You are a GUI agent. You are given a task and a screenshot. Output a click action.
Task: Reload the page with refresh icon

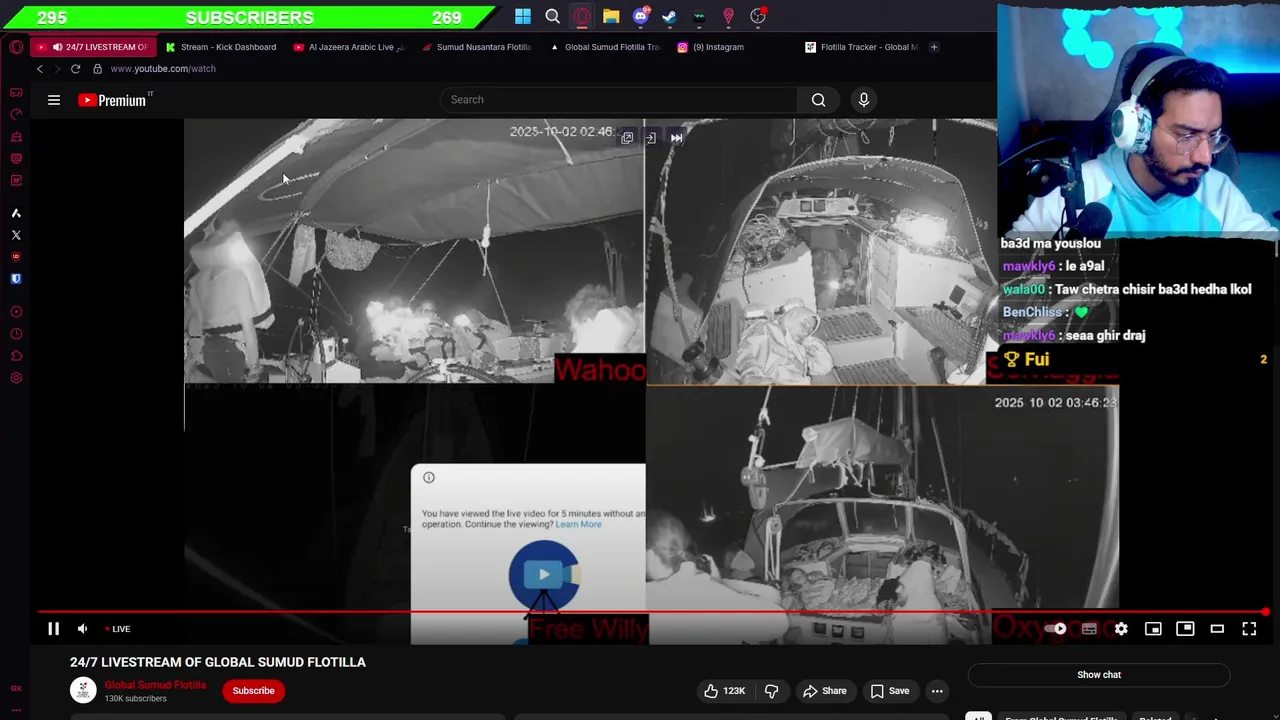click(x=75, y=69)
